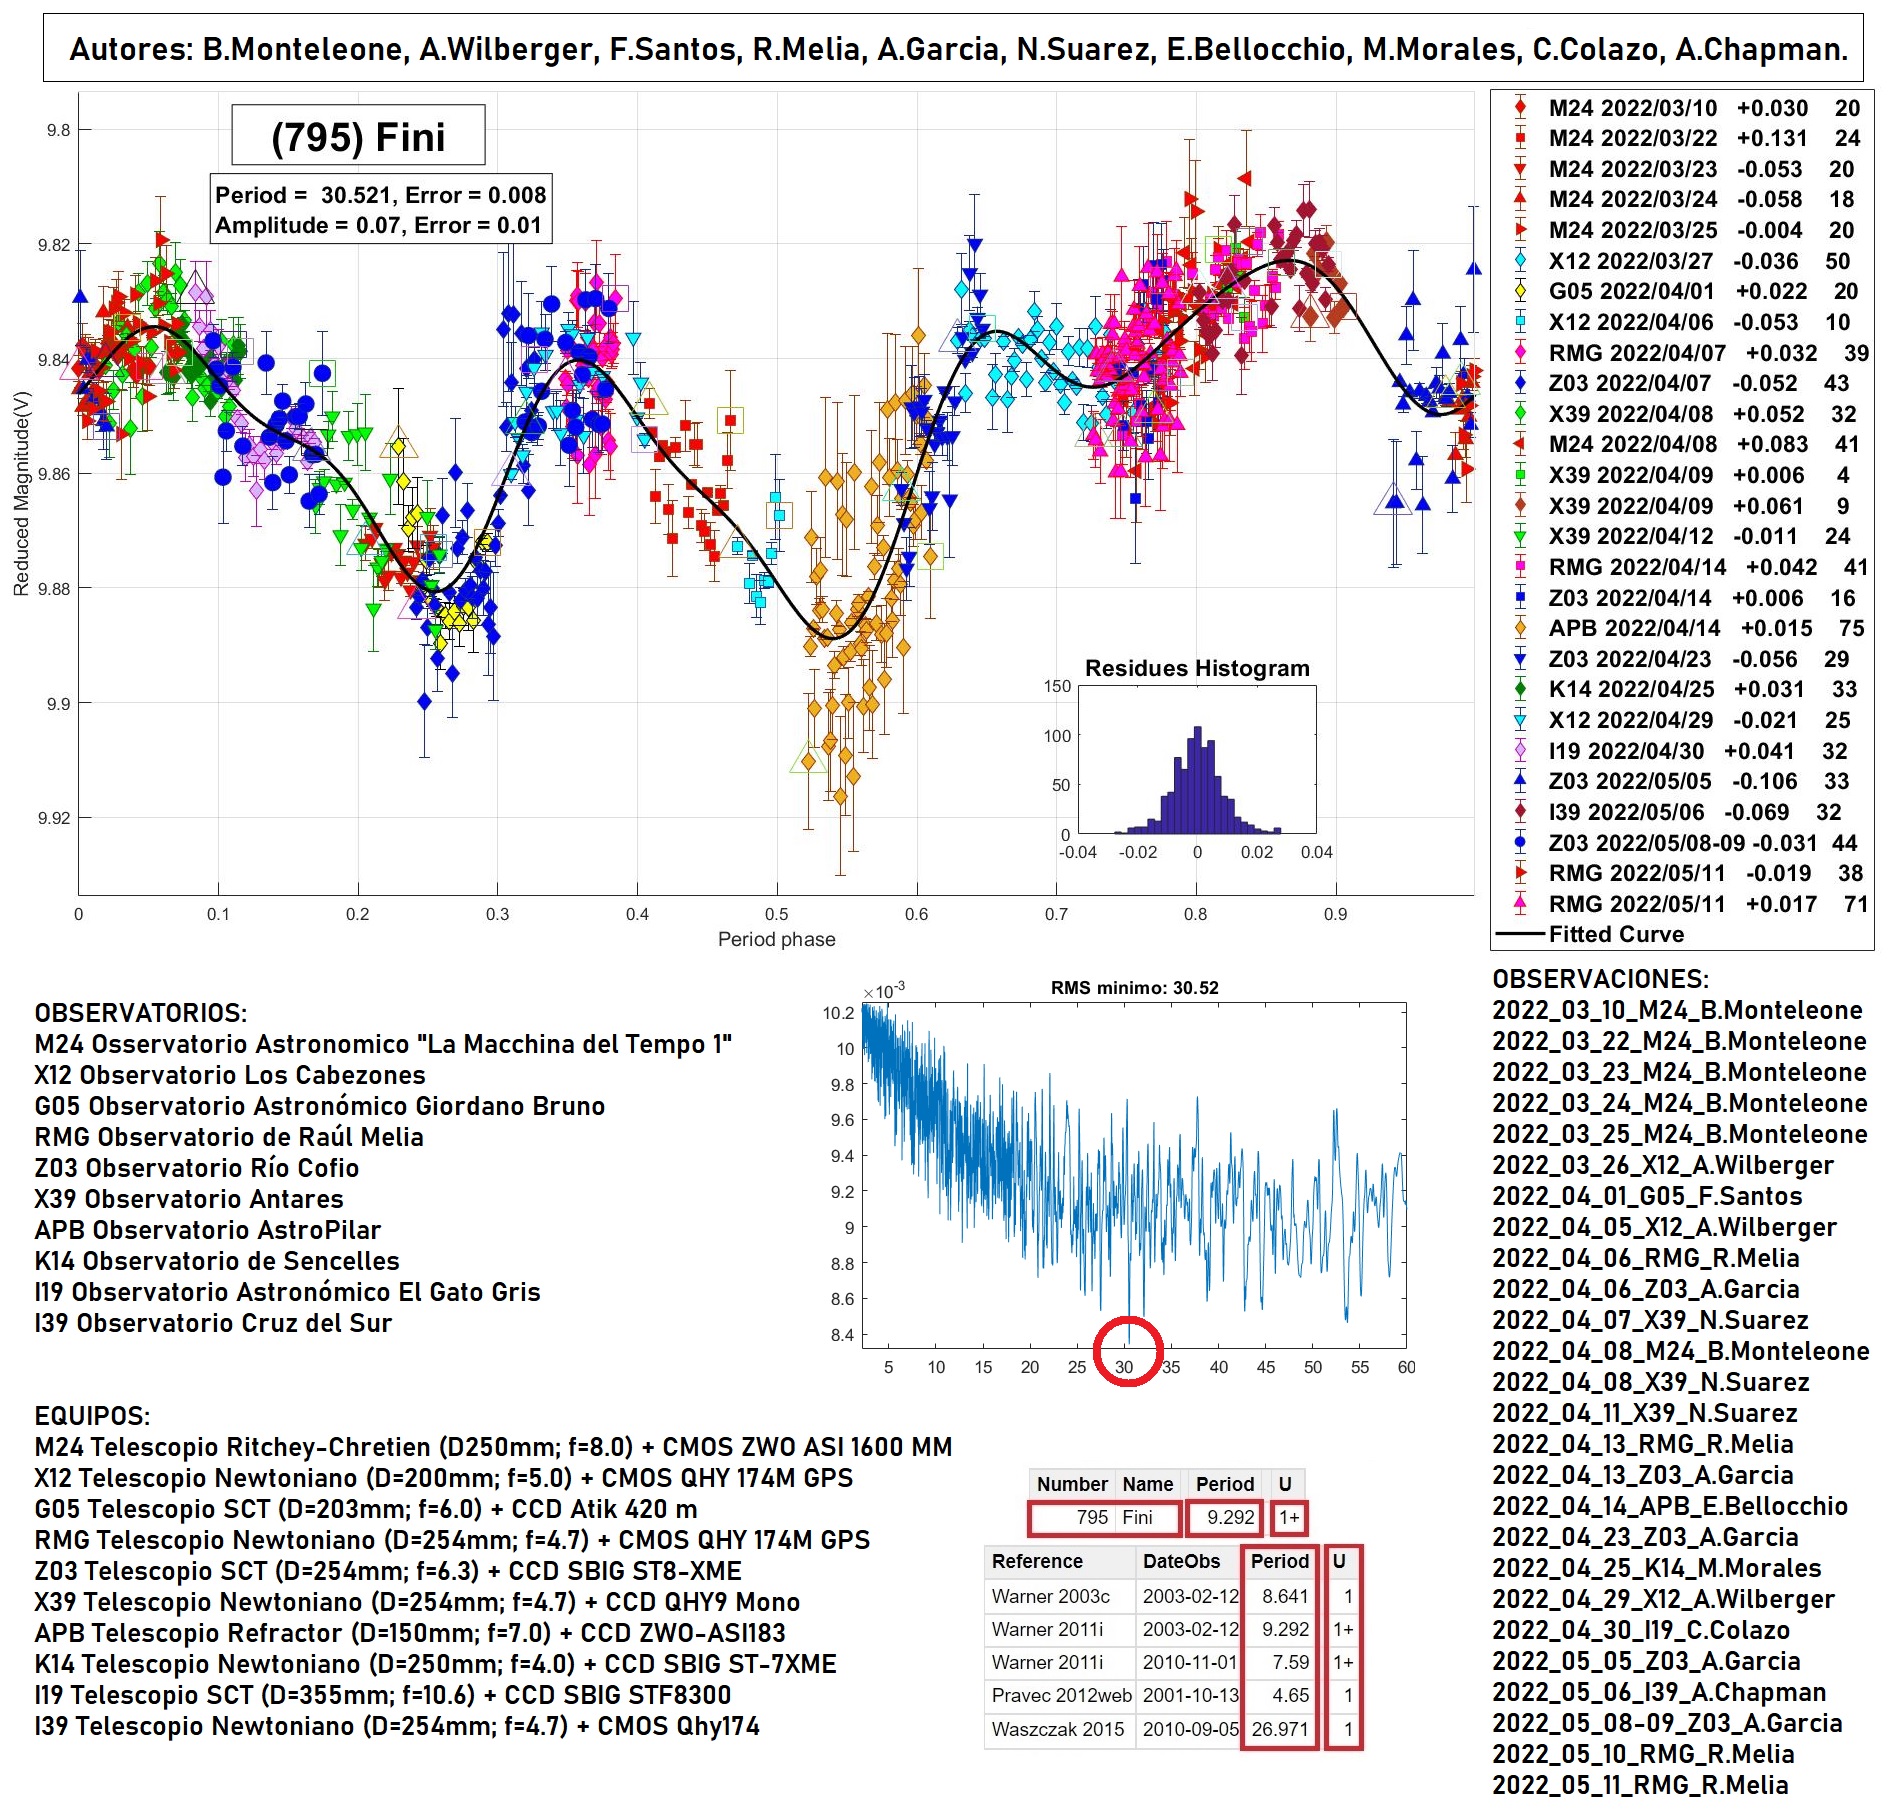Select observation "2022_04_25_K14_M.Morales"
Screen dimensions: 1894x1810
1657,1568
